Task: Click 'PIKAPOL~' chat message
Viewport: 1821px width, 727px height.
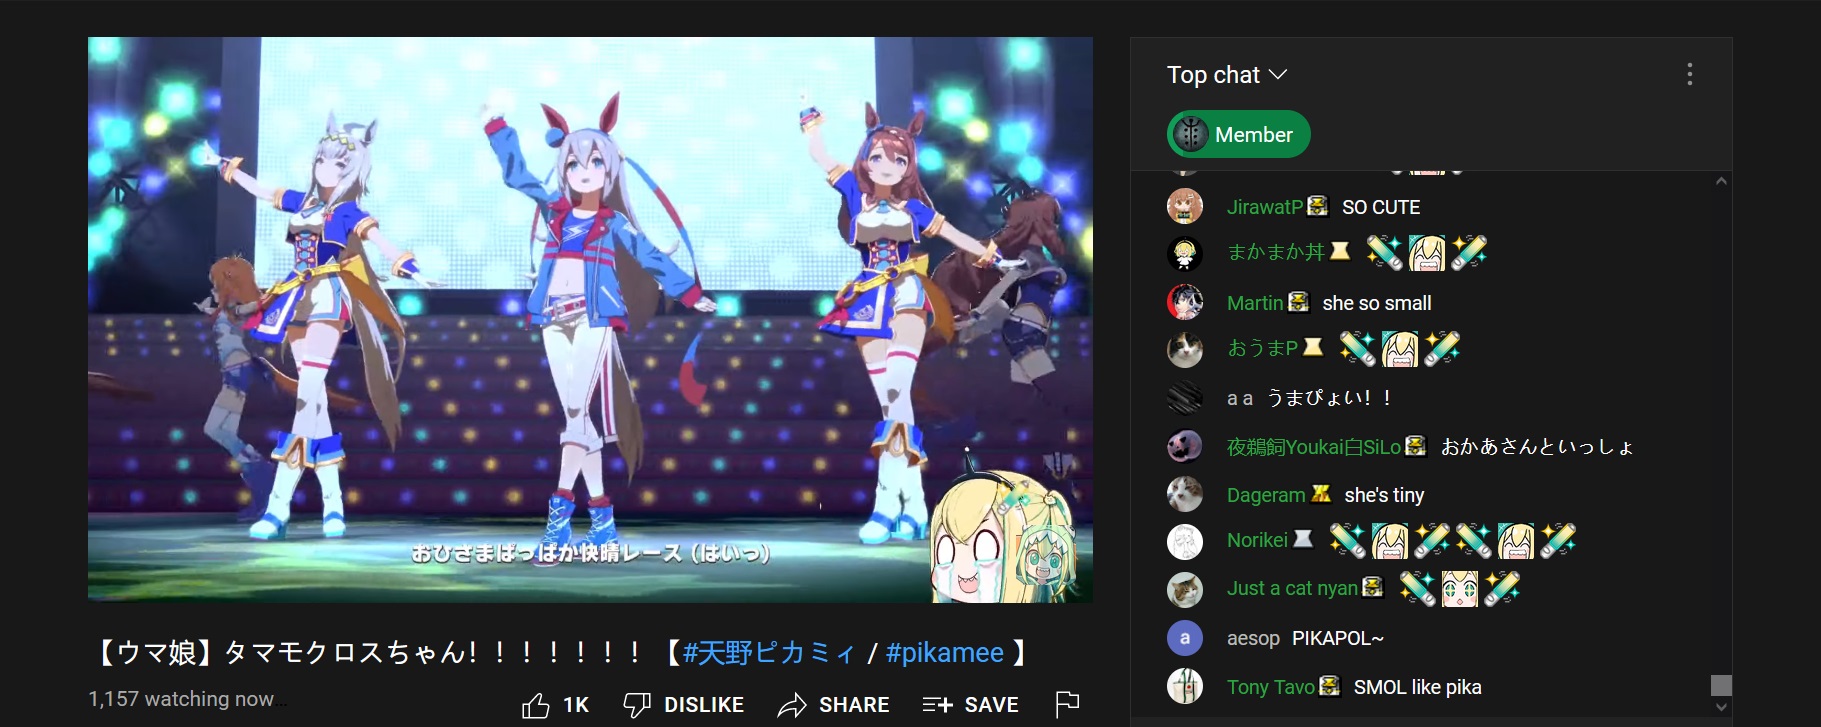Action: coord(1338,638)
